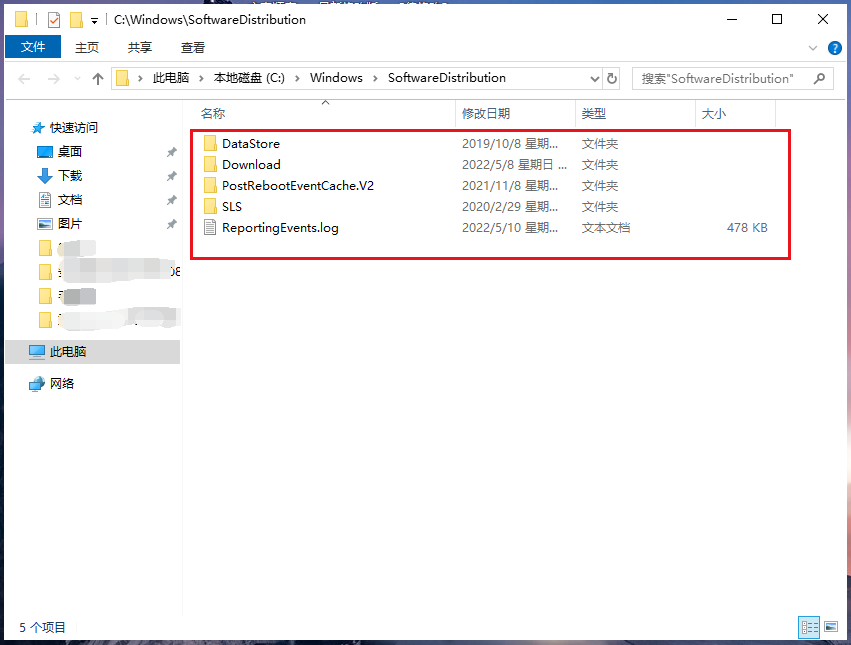
Task: Click the Help question mark icon
Action: click(x=835, y=47)
